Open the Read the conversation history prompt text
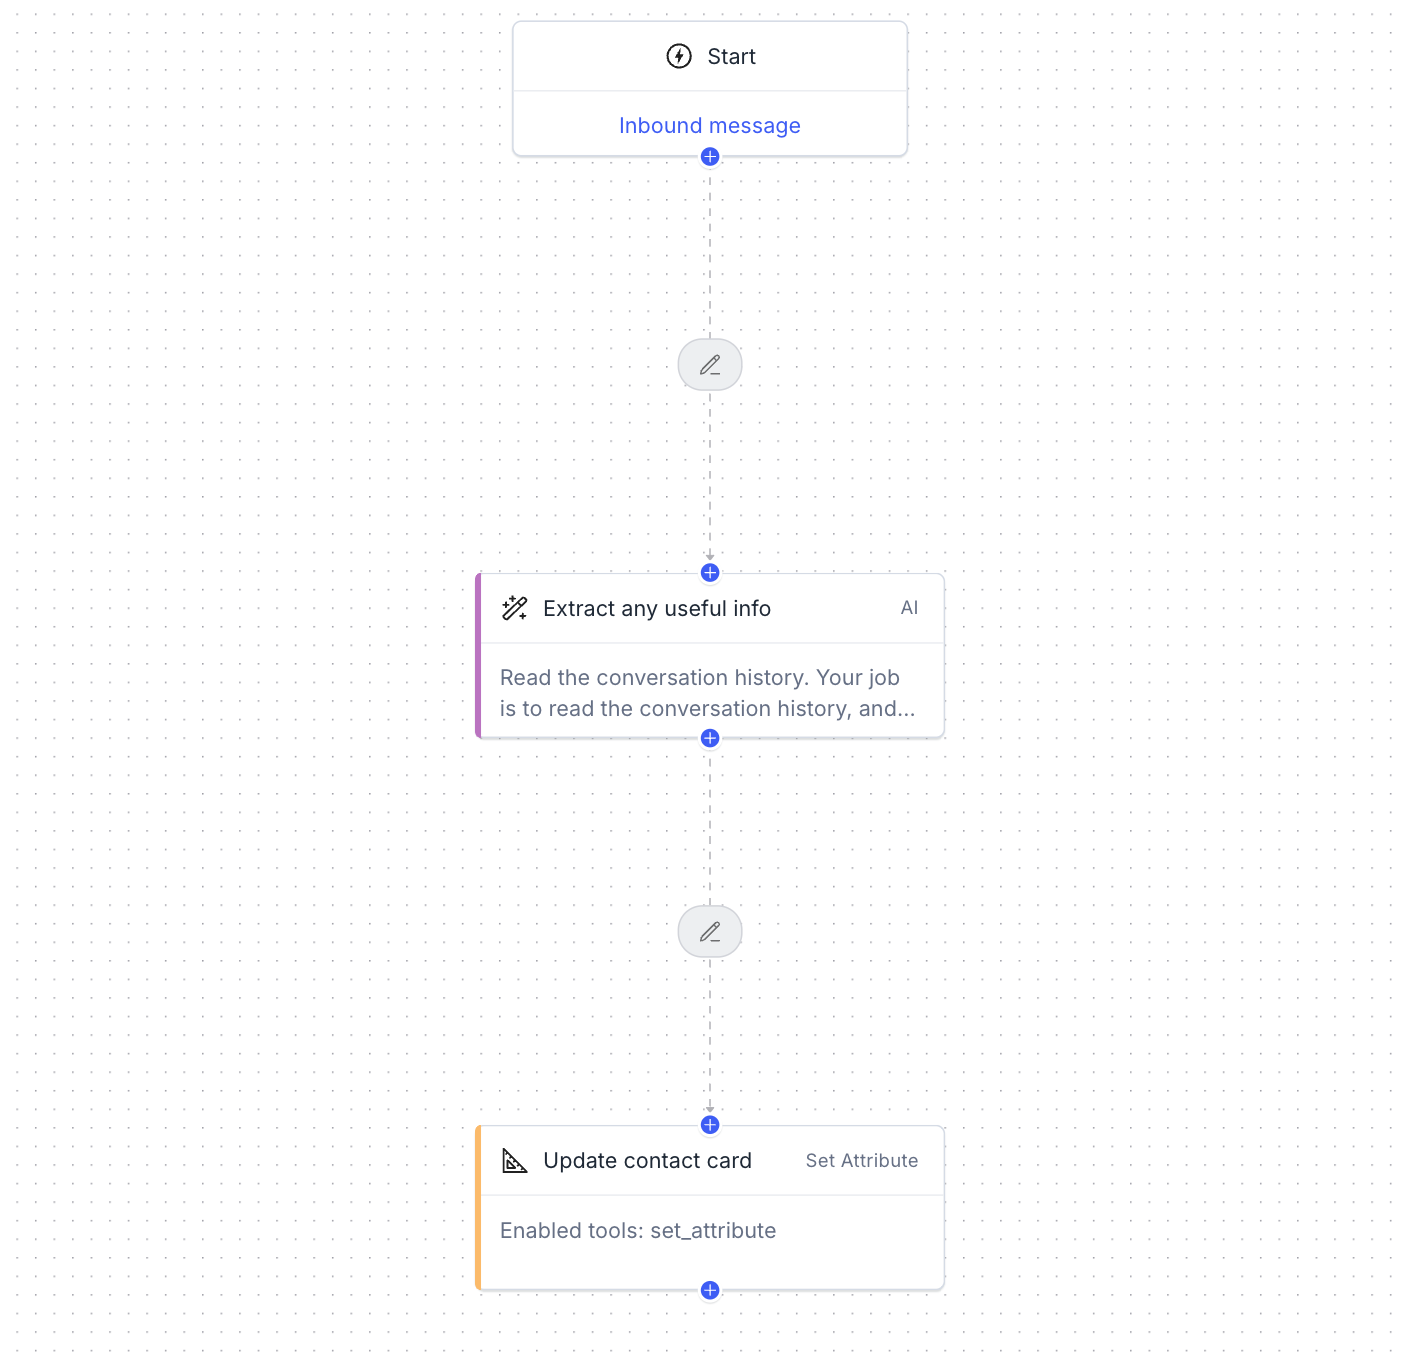1402x1368 pixels. coord(708,693)
